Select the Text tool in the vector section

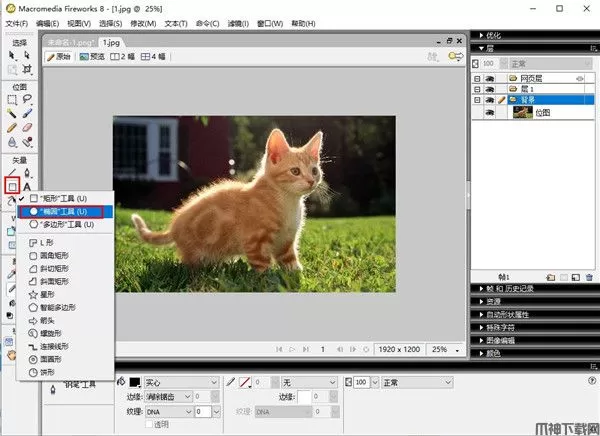27,185
